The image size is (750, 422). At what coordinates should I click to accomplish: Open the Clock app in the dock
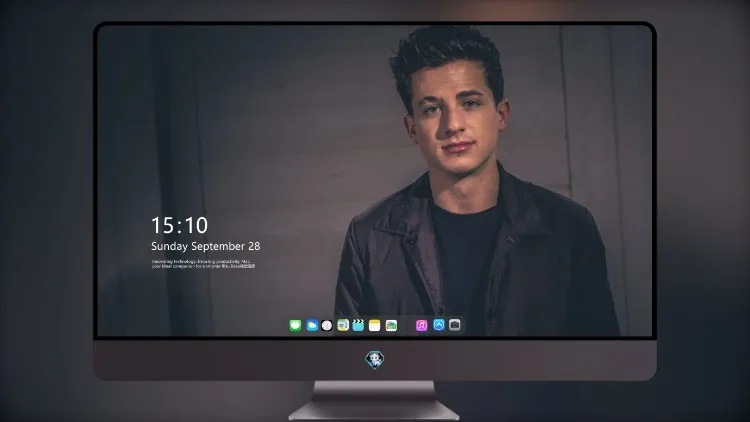click(x=327, y=325)
